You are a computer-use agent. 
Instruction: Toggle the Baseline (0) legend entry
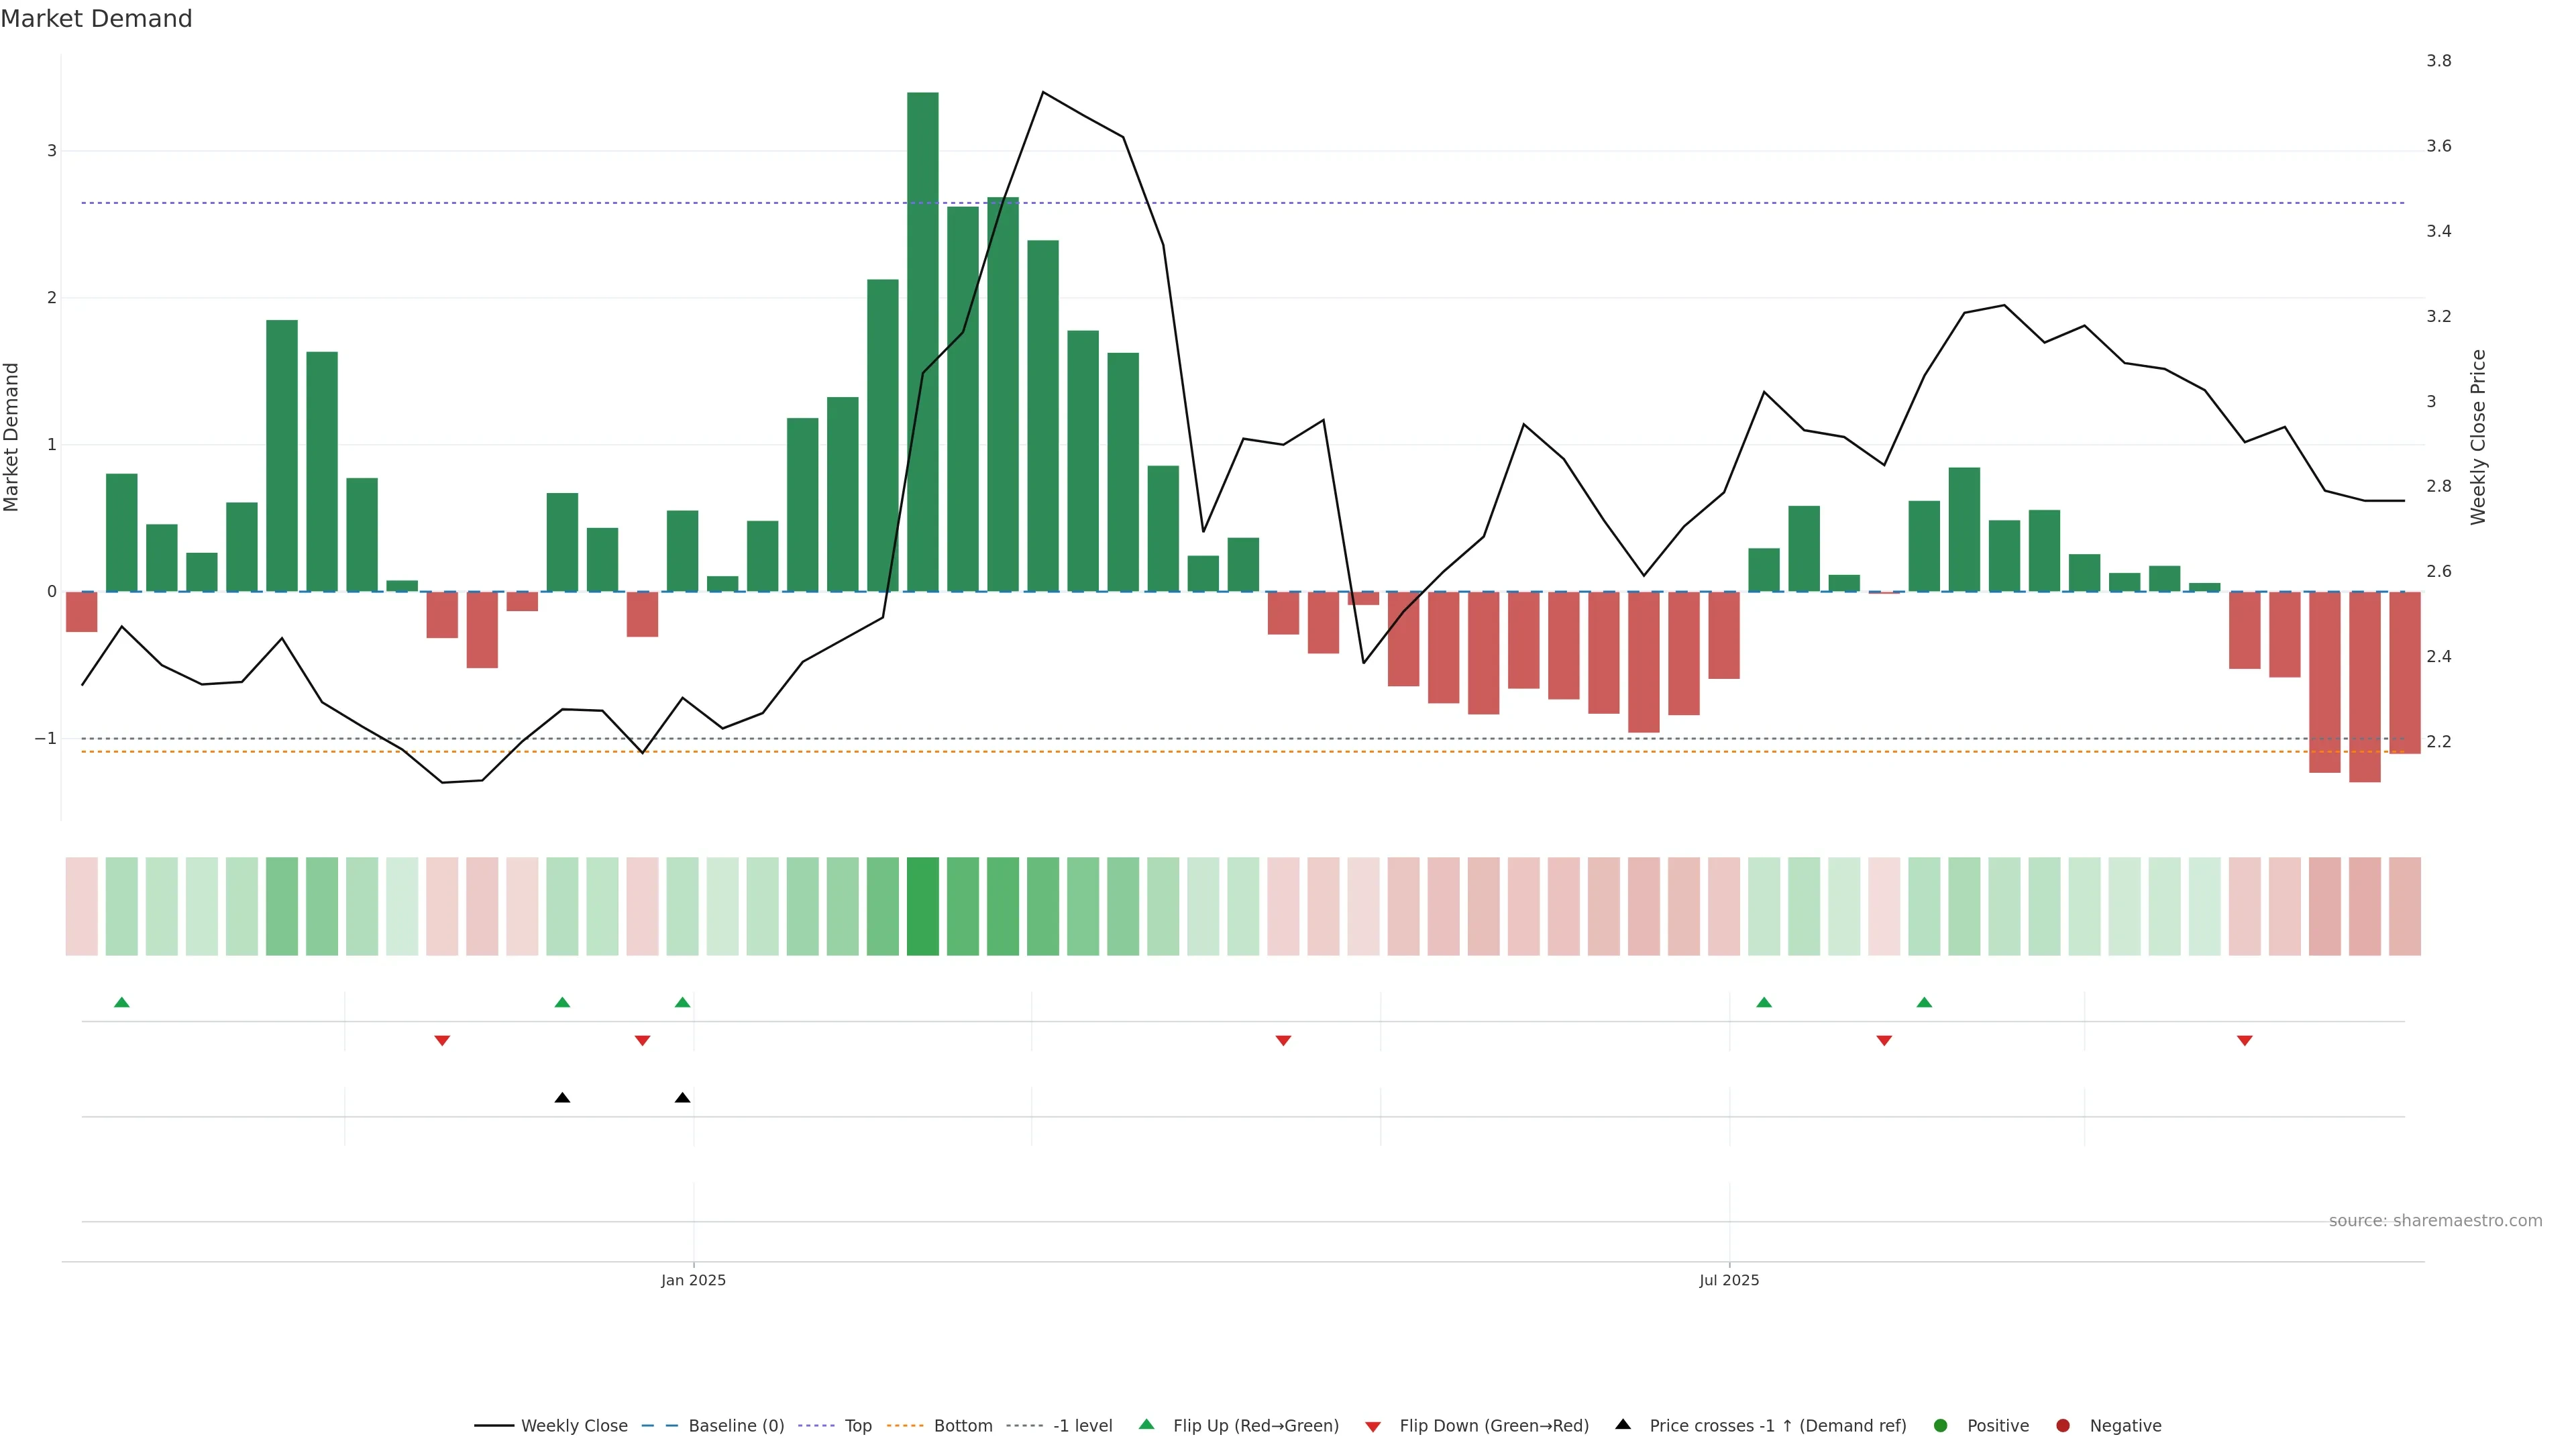tap(736, 1426)
